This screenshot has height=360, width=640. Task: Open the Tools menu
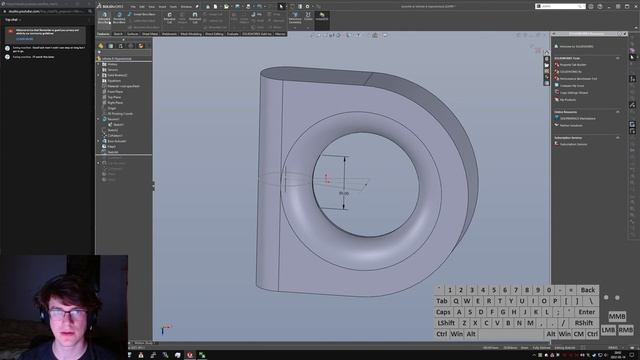[173, 7]
